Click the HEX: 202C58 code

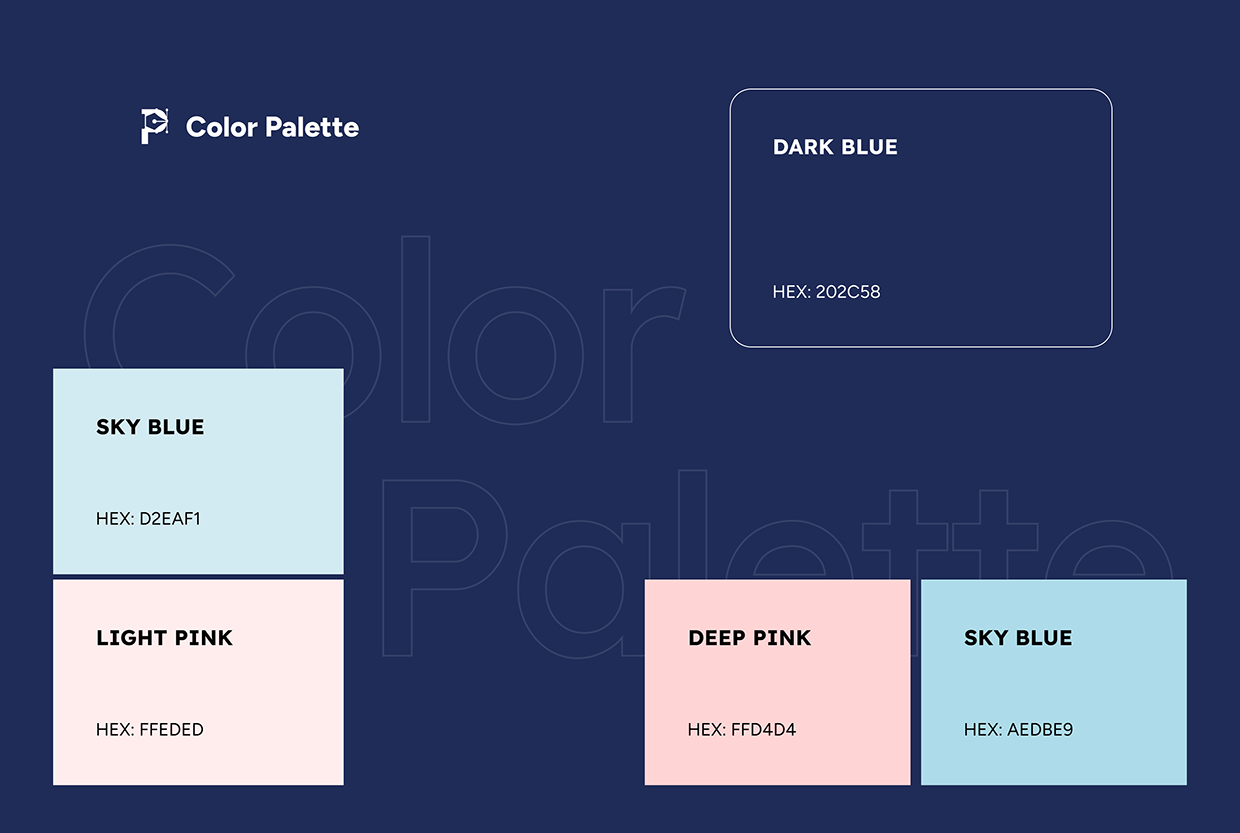tap(826, 292)
